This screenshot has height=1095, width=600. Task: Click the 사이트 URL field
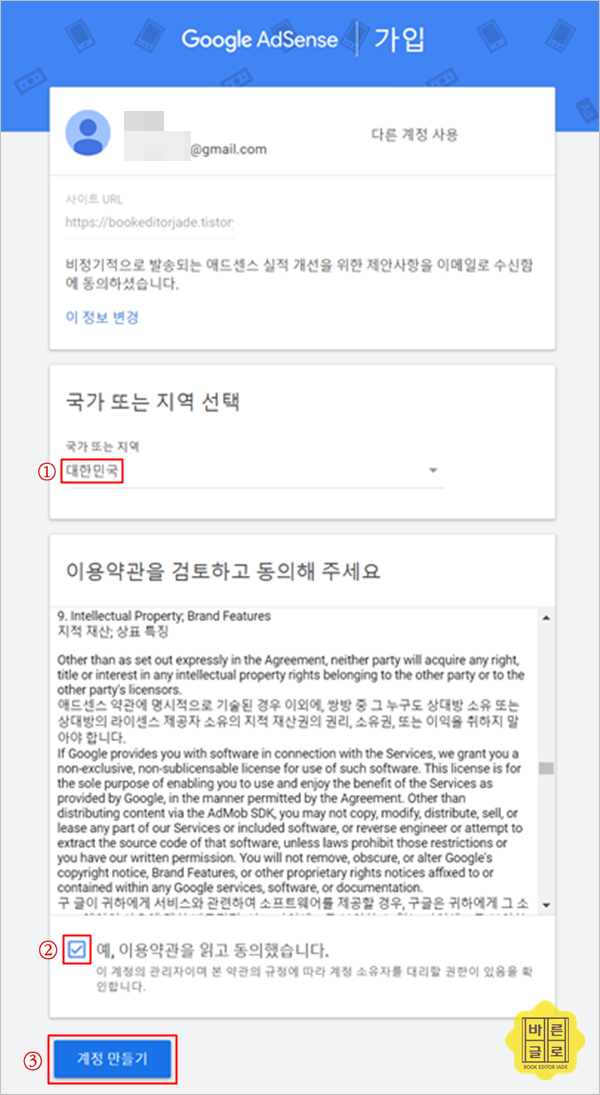[149, 222]
